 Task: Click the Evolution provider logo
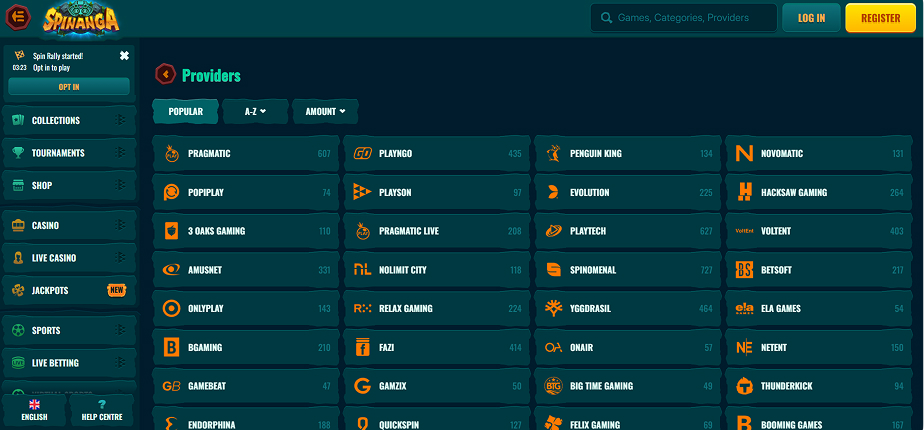(x=553, y=192)
